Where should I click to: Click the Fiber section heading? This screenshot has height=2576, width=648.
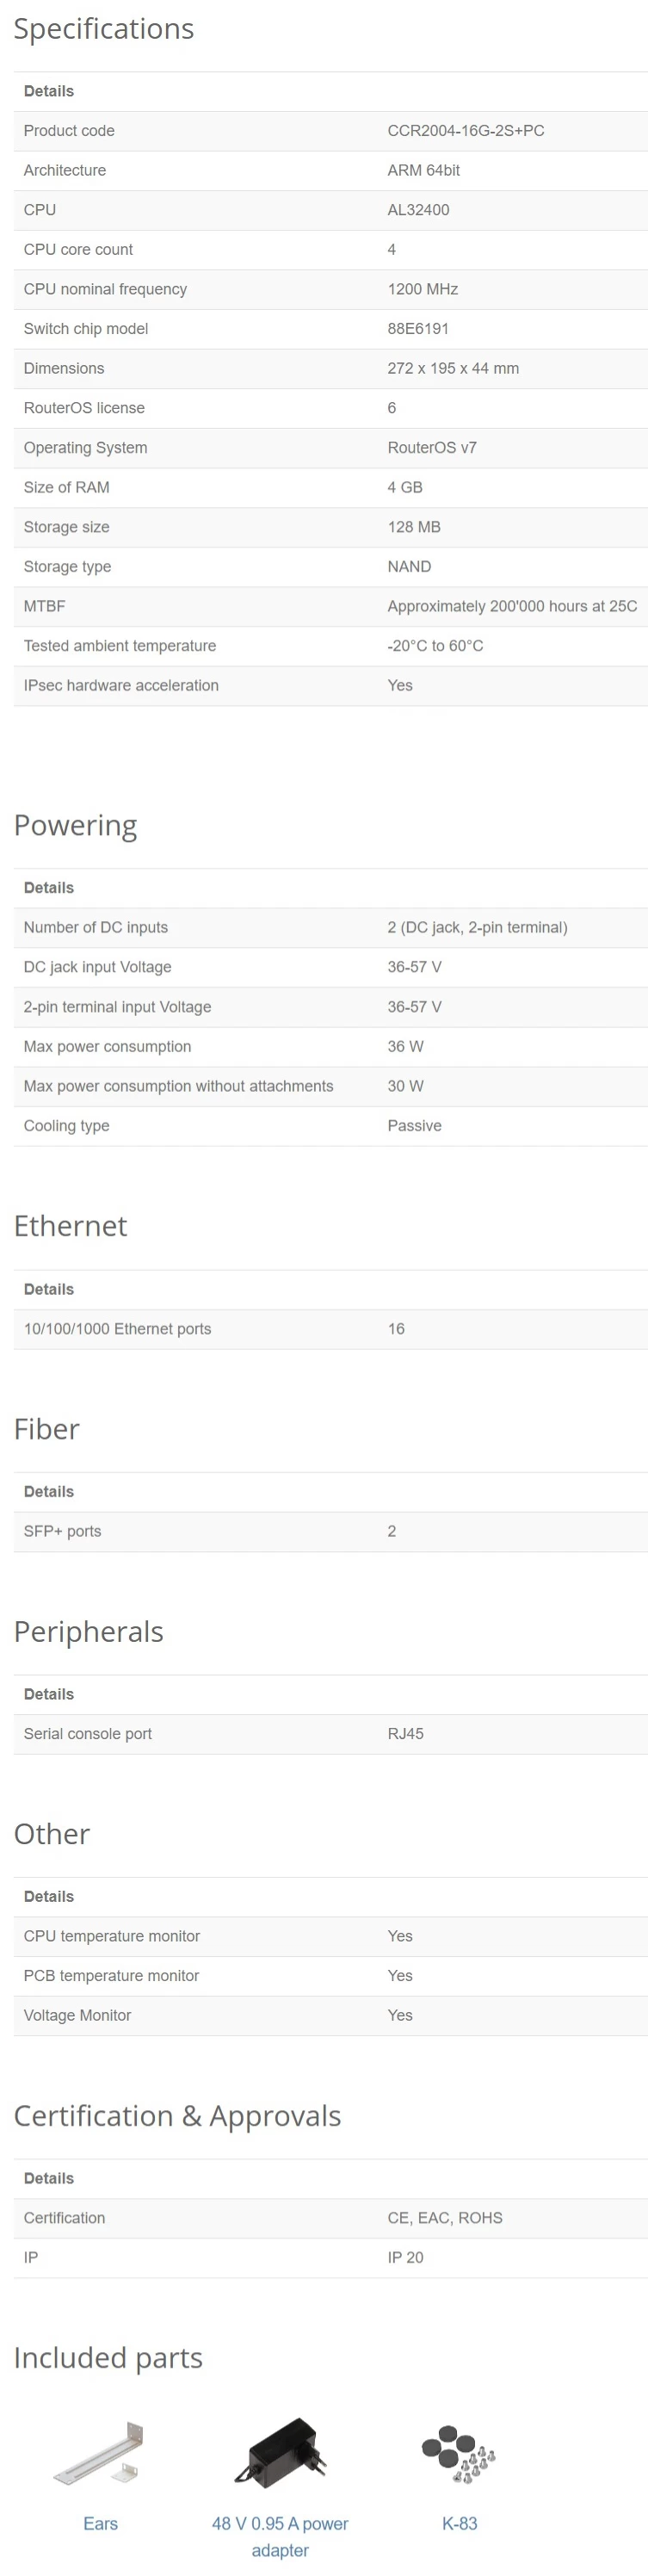[x=46, y=1428]
